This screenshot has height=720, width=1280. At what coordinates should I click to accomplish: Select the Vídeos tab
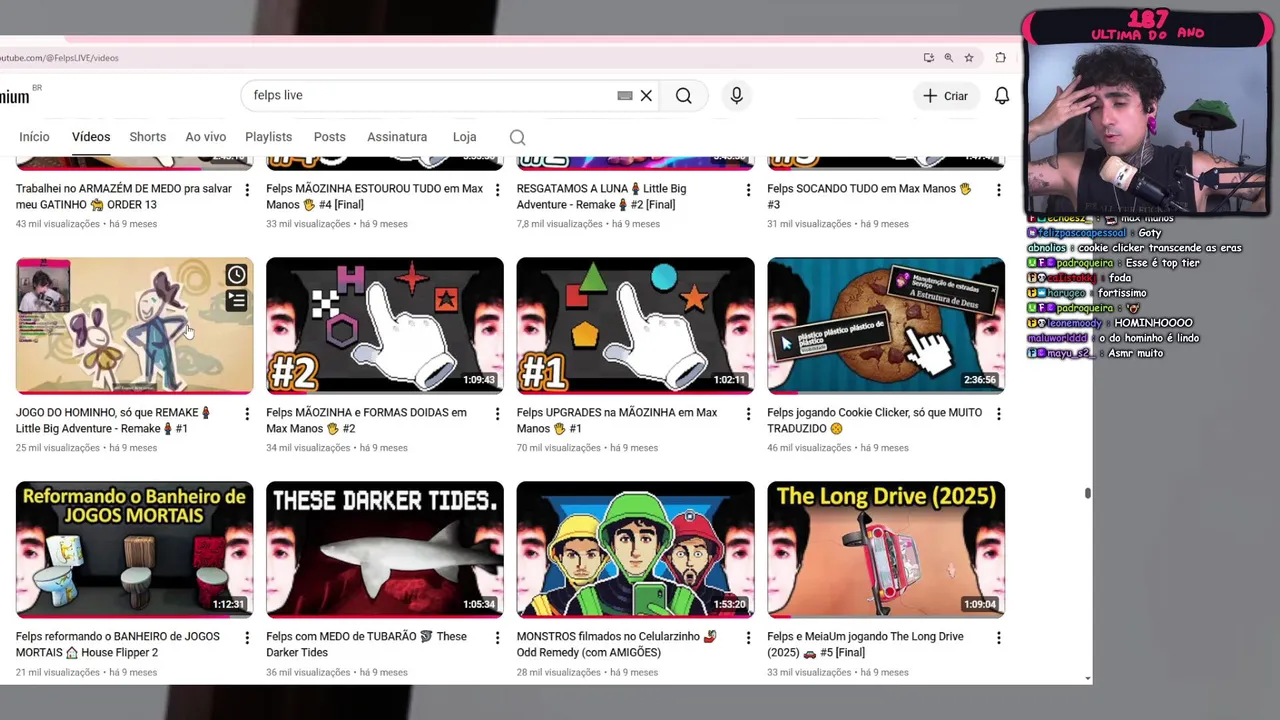[91, 137]
